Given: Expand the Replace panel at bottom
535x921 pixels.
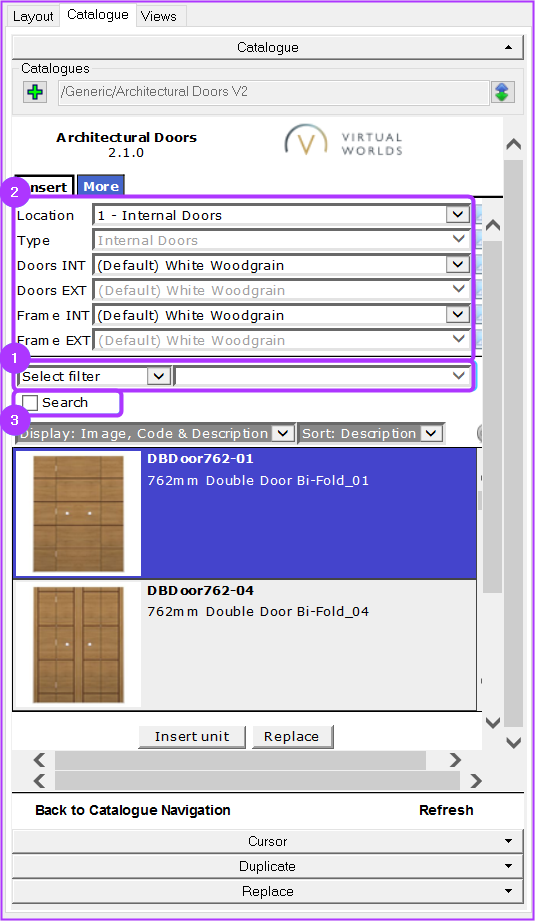Looking at the screenshot, I should coord(268,891).
